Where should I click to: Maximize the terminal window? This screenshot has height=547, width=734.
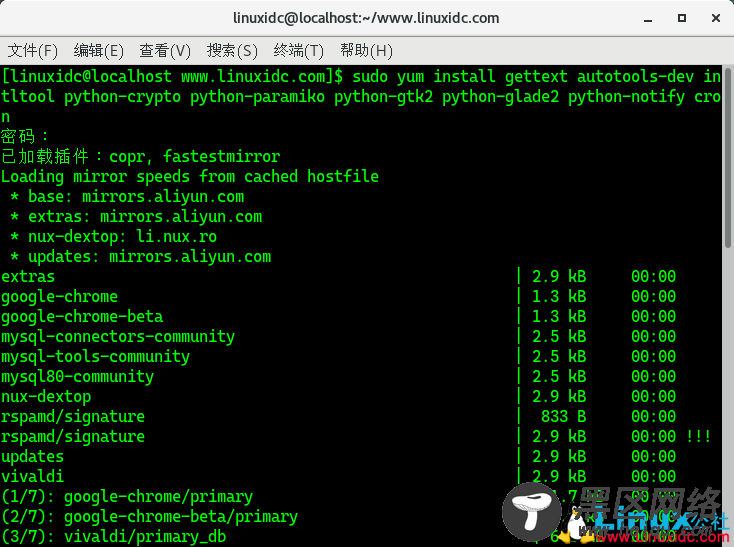pyautogui.click(x=682, y=18)
